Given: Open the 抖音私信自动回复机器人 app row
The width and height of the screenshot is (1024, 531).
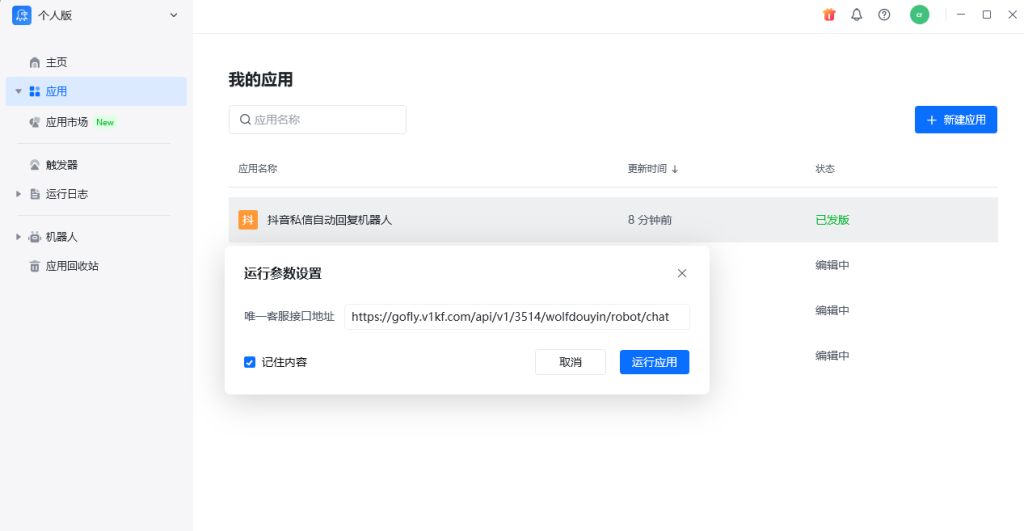Looking at the screenshot, I should [613, 220].
